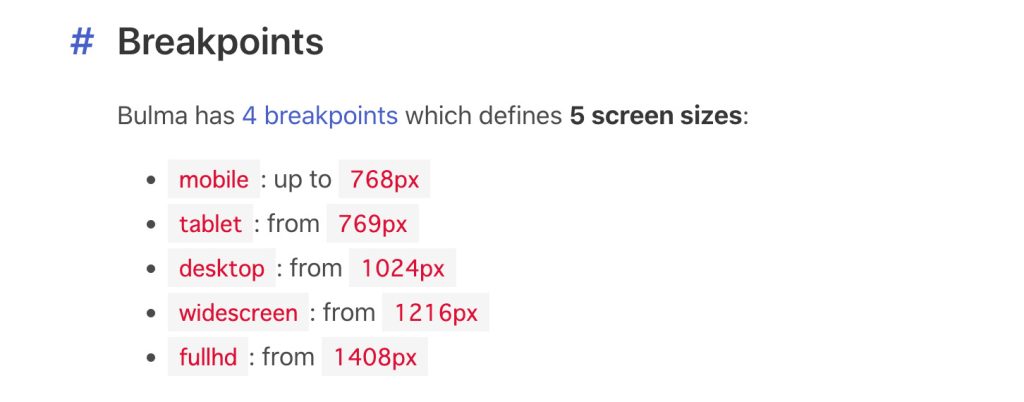Select the "fullhd" code tag
The width and height of the screenshot is (1024, 402).
tap(207, 357)
